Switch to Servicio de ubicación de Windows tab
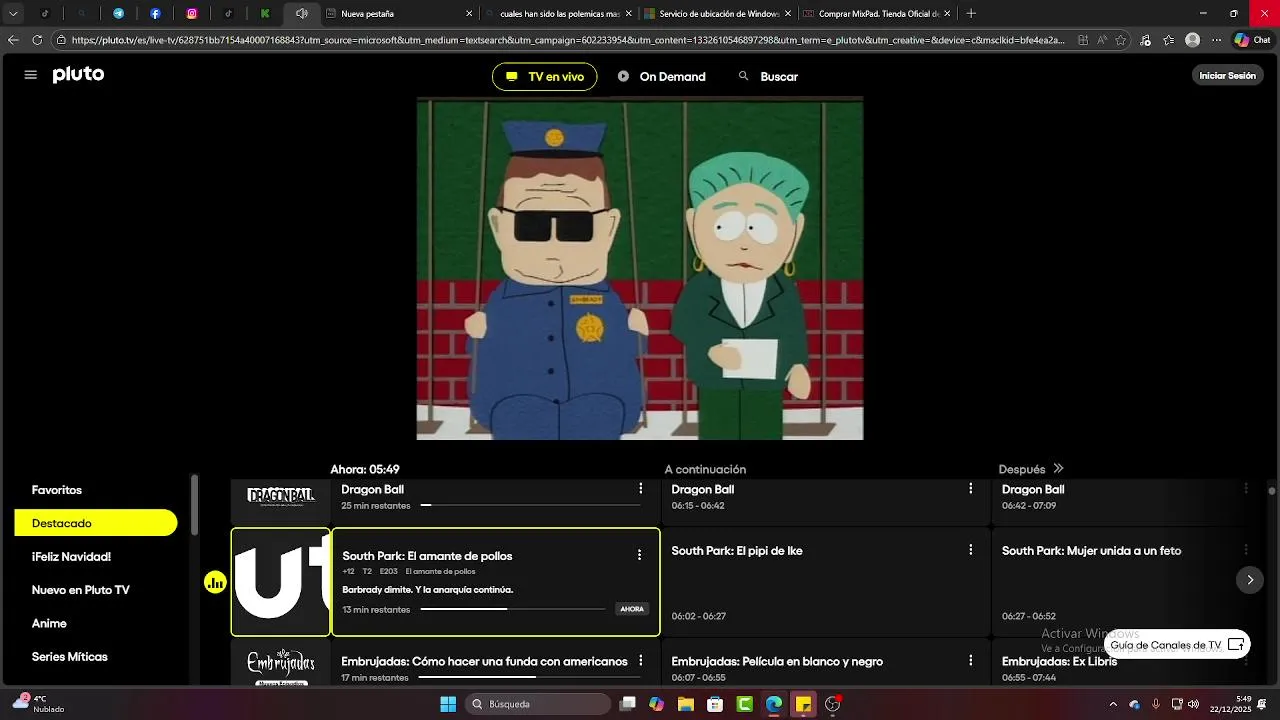 coord(718,14)
